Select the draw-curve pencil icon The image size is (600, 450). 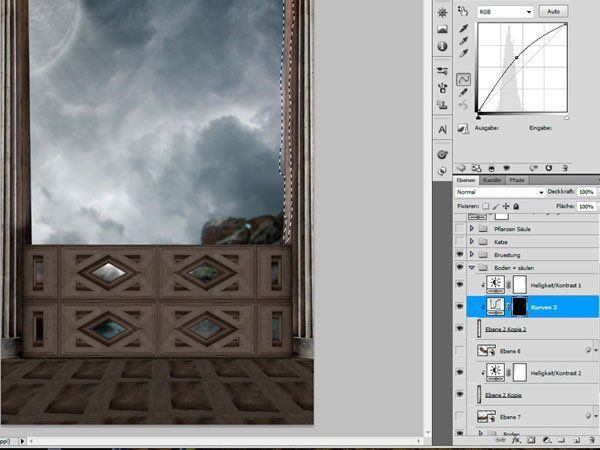[463, 92]
